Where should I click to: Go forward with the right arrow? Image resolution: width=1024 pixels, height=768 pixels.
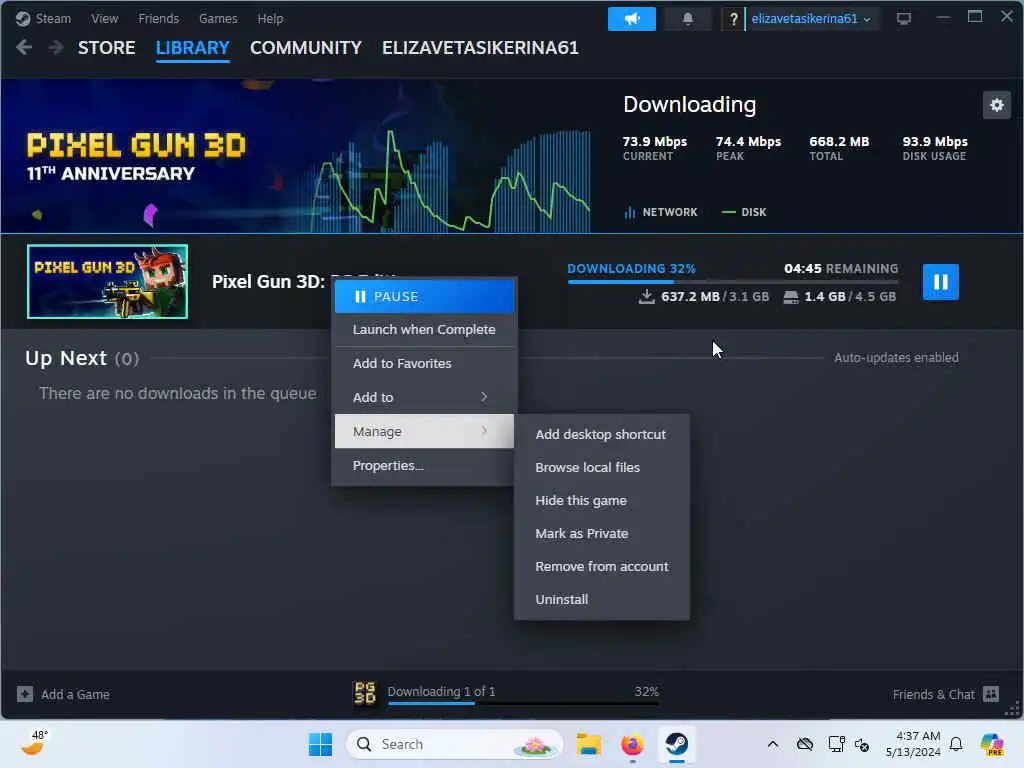click(56, 47)
